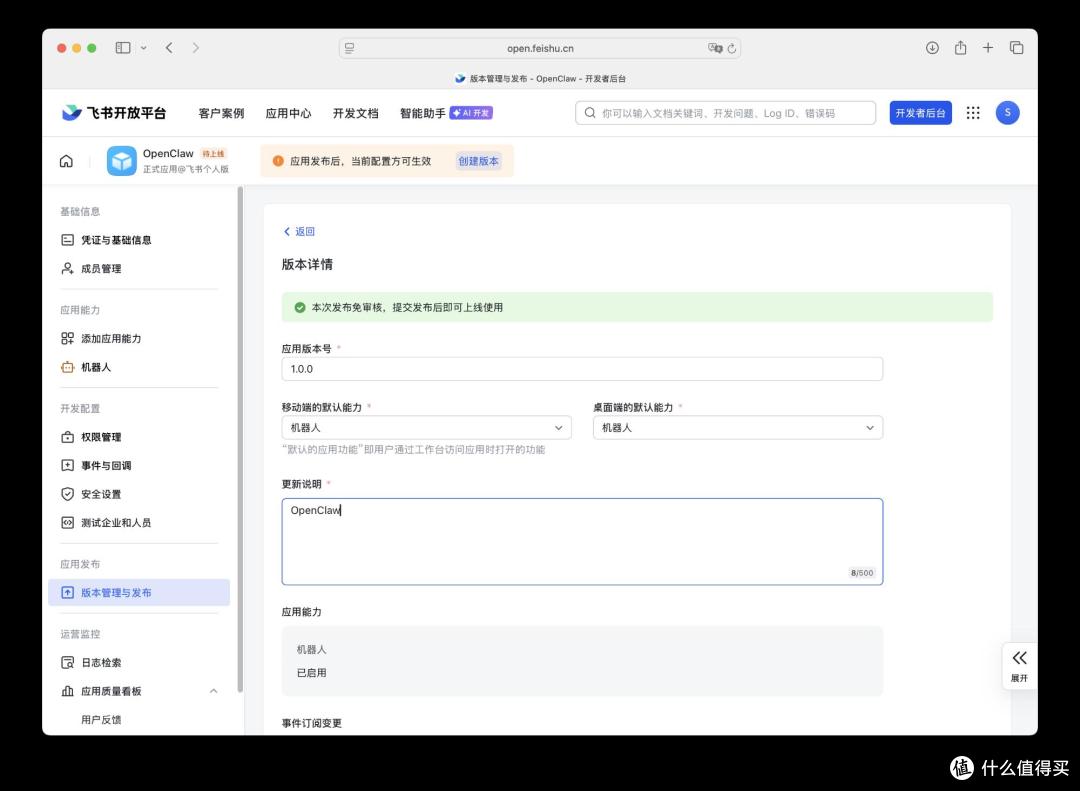Viewport: 1080px width, 791px height.
Task: Click the home icon
Action: (66, 161)
